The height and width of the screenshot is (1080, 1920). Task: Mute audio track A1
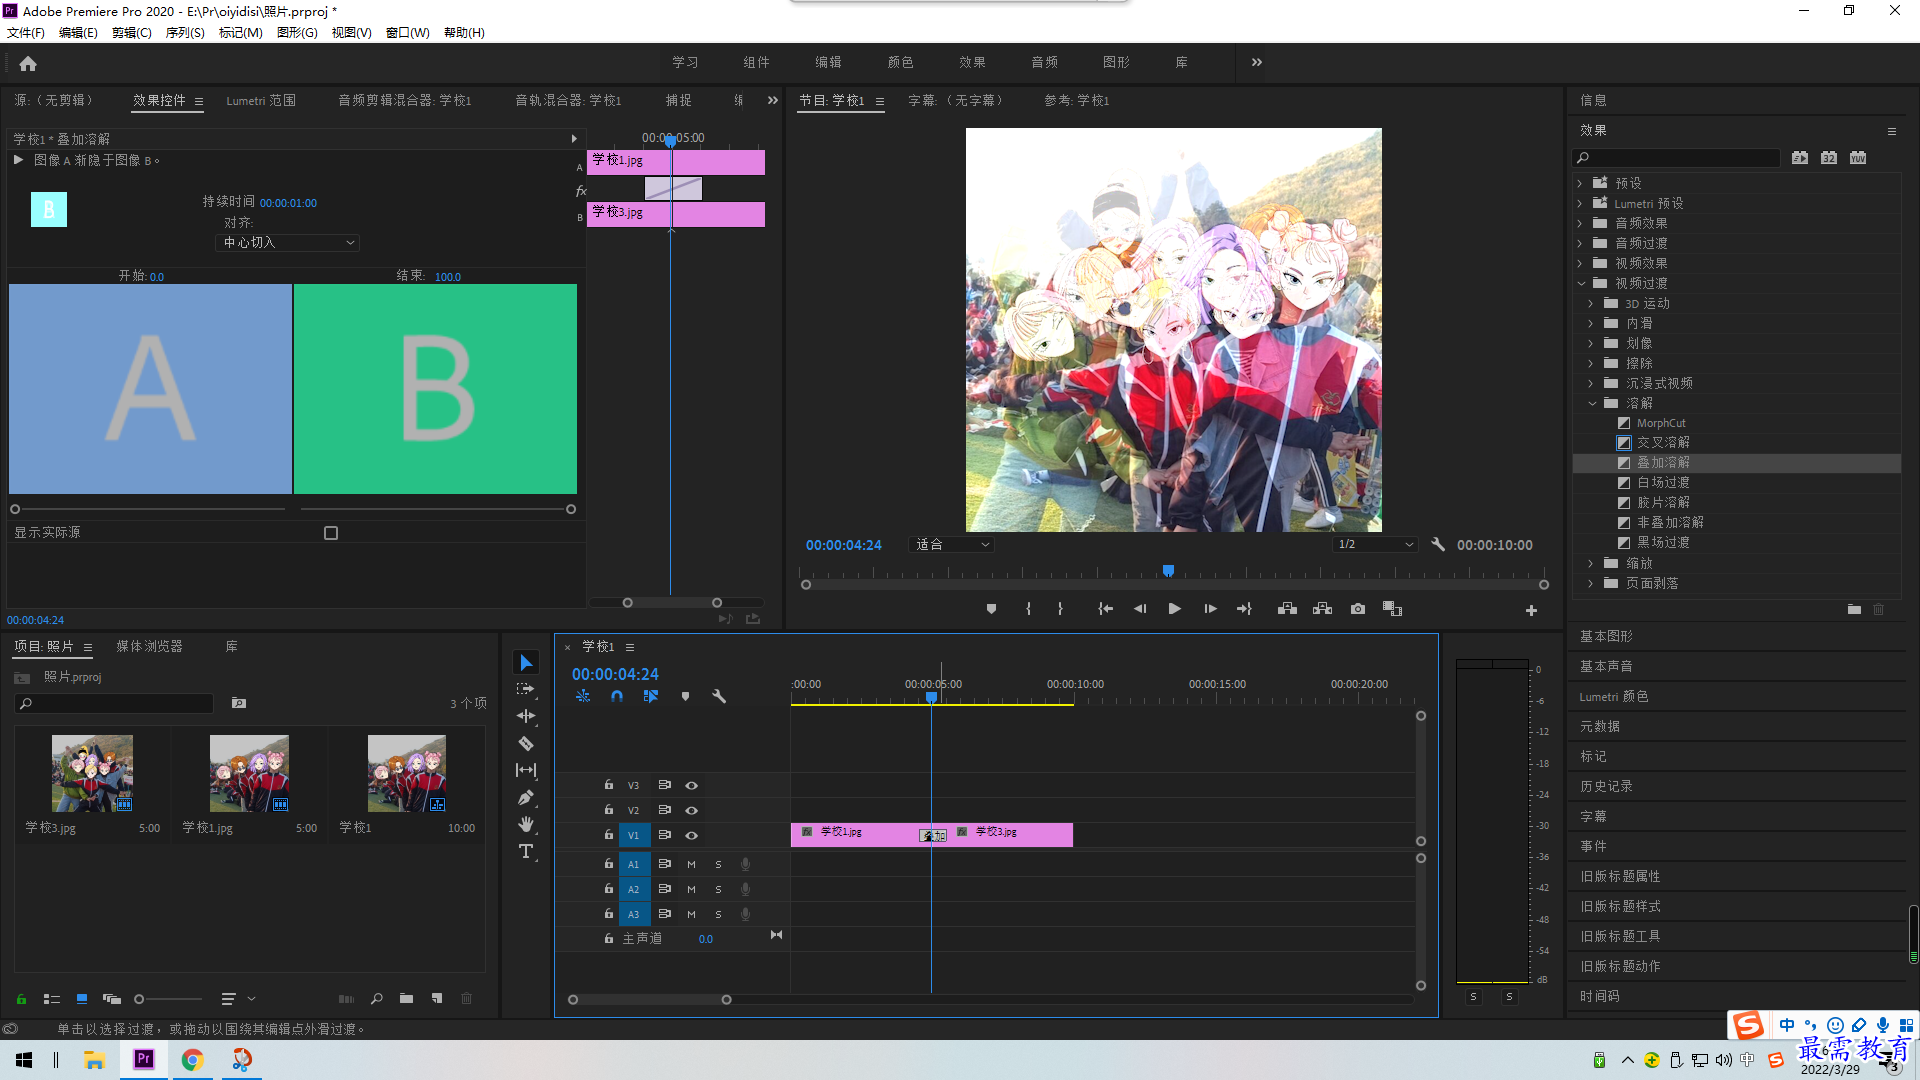click(691, 864)
